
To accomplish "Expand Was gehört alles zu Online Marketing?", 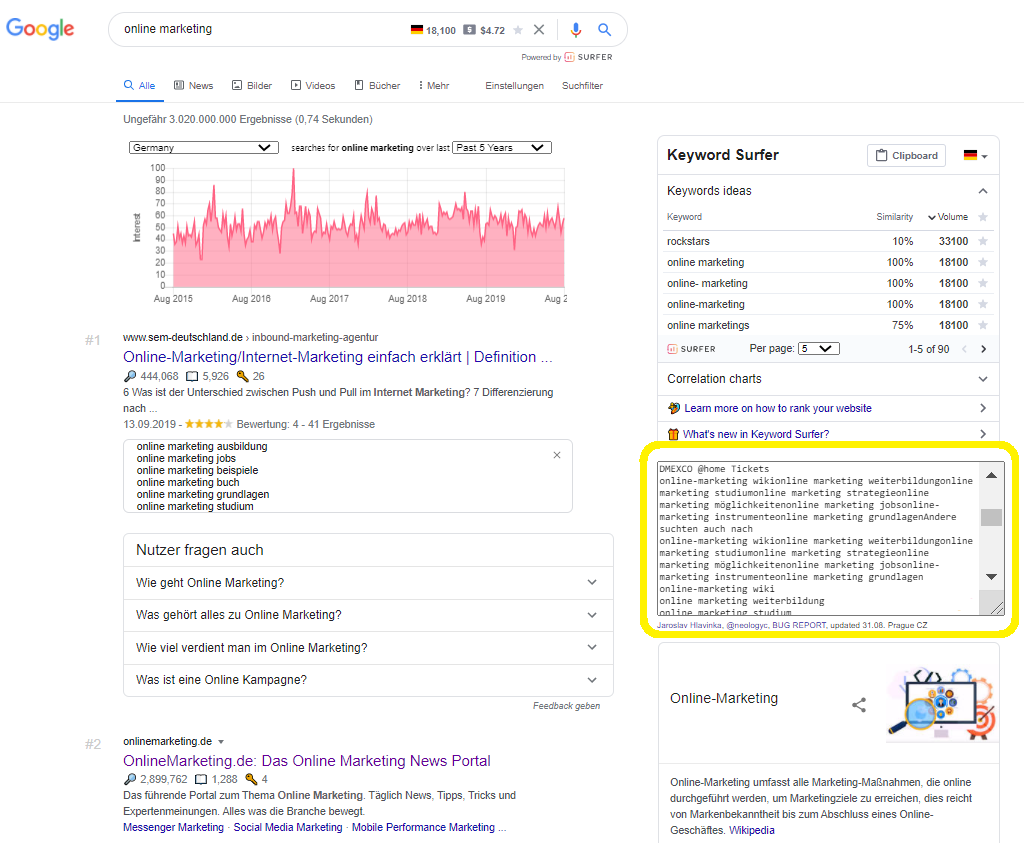I will [368, 615].
